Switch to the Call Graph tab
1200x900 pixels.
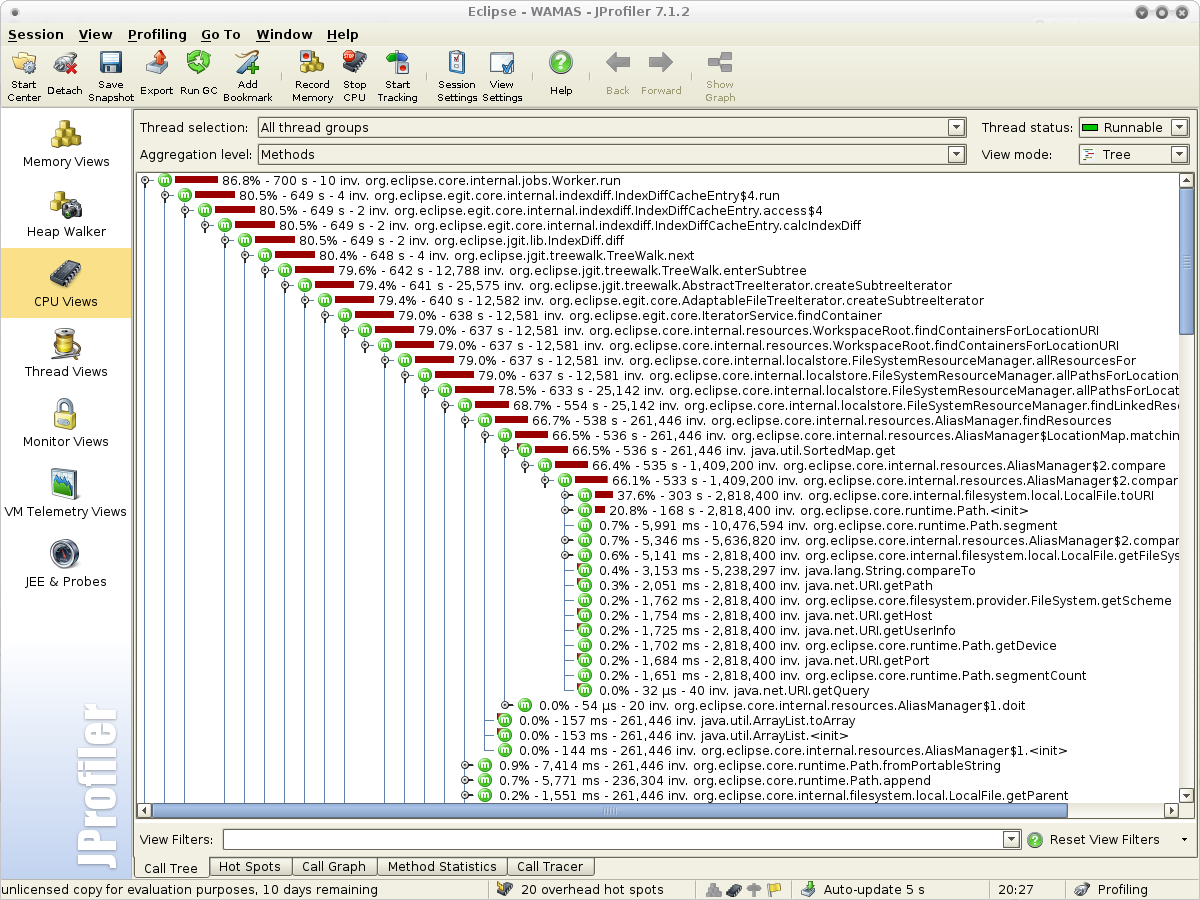334,867
